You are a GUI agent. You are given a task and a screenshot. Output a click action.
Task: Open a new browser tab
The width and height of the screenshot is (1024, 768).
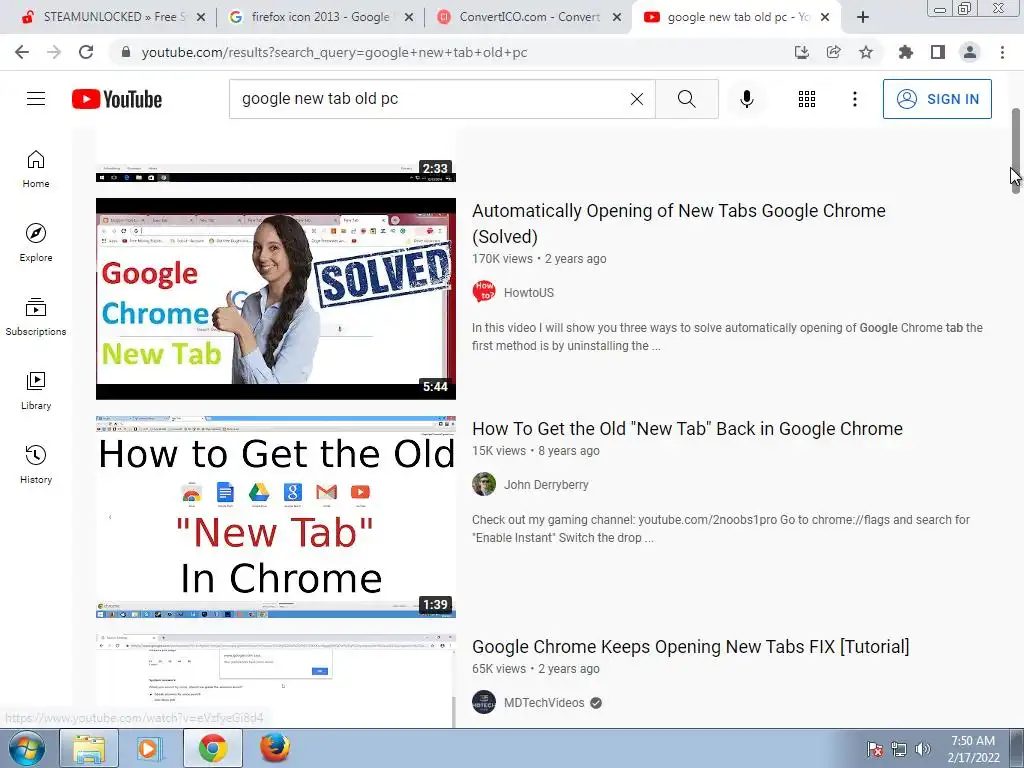863,18
